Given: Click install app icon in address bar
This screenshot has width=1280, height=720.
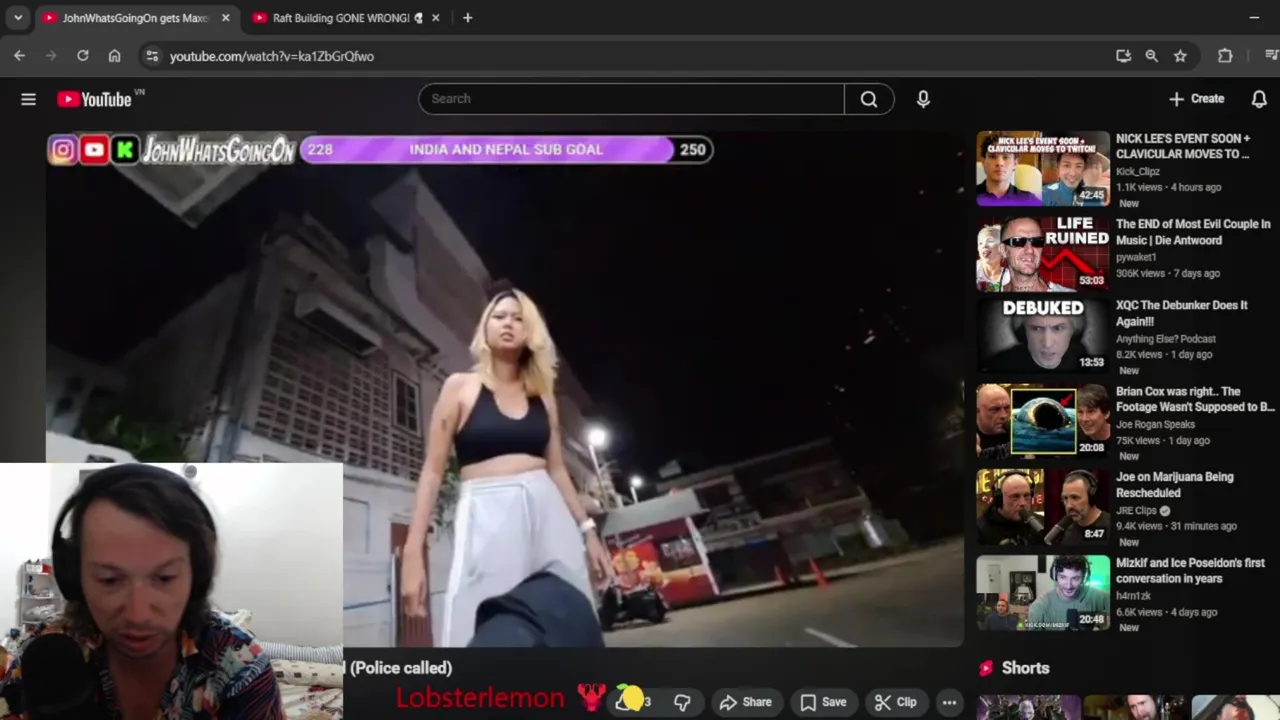Looking at the screenshot, I should coord(1123,56).
